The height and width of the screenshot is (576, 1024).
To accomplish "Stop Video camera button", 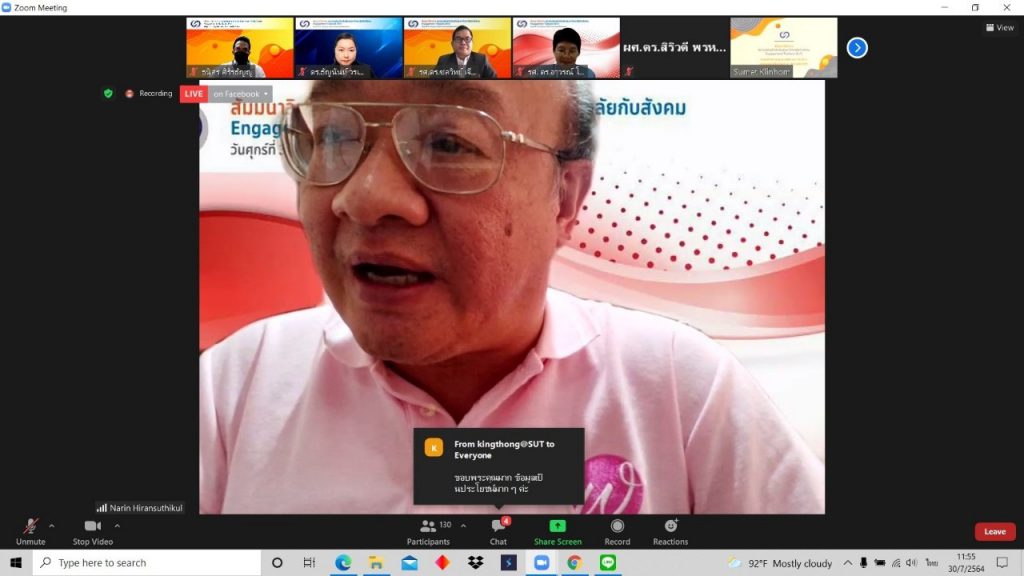I will click(x=93, y=532).
